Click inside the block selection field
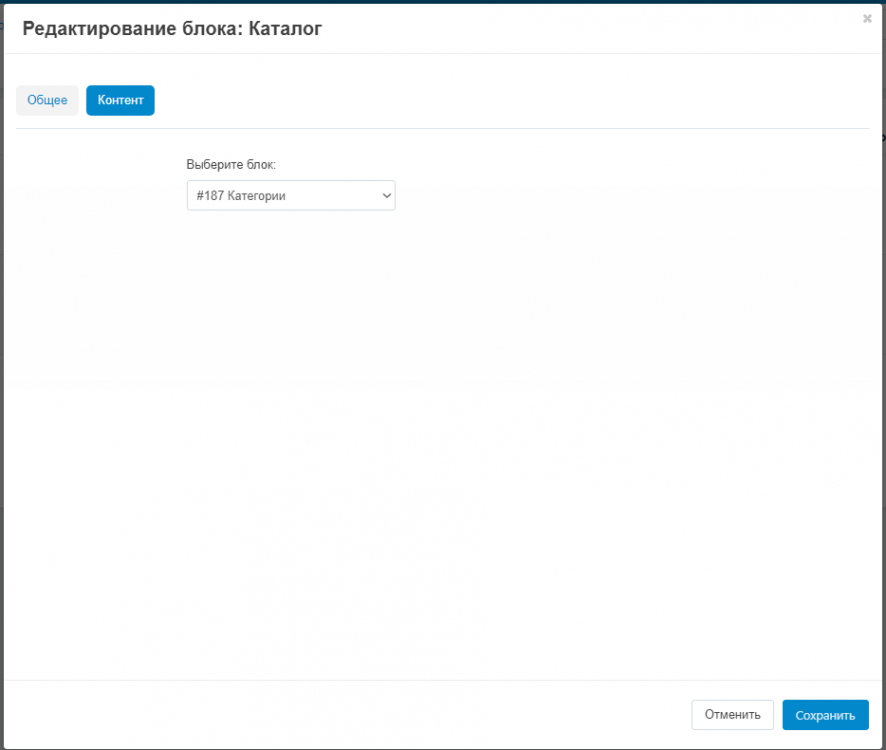The width and height of the screenshot is (886, 750). coord(280,195)
